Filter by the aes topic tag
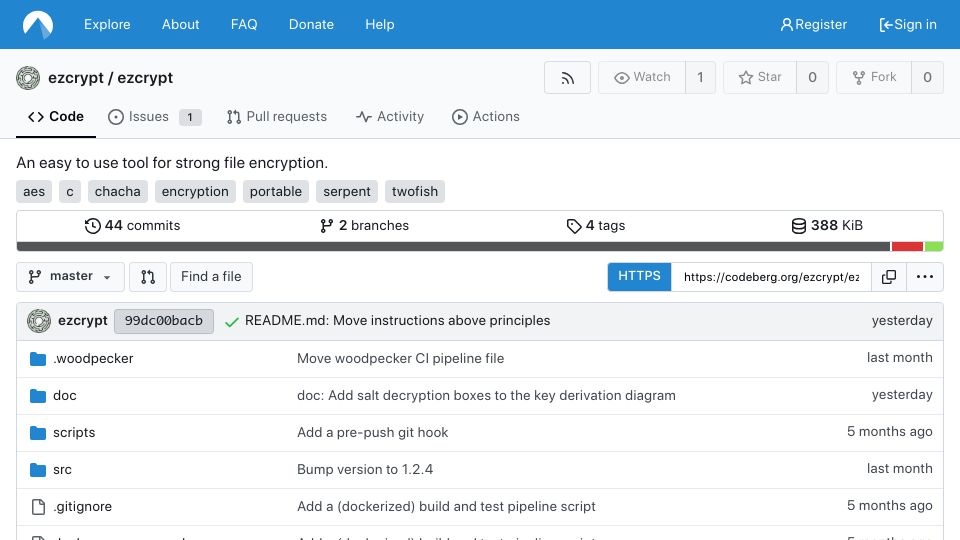This screenshot has height=540, width=960. 34,192
